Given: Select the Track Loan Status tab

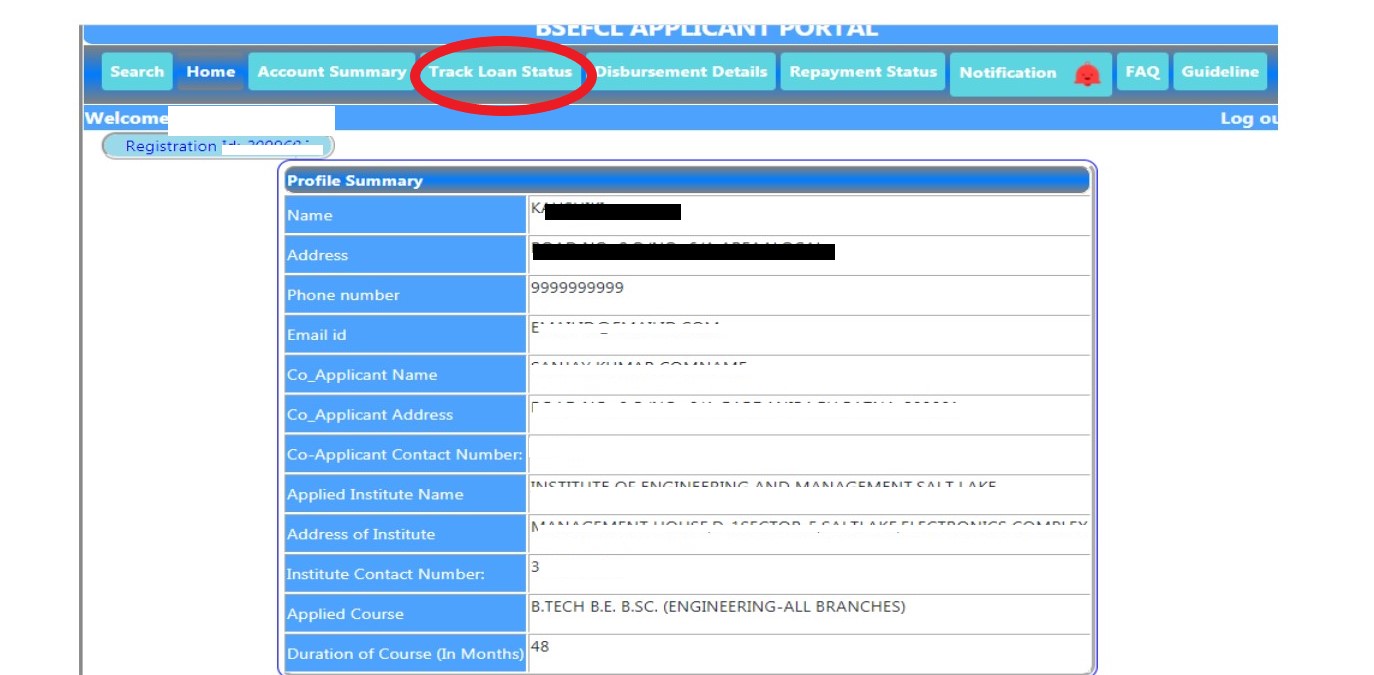Looking at the screenshot, I should point(501,72).
